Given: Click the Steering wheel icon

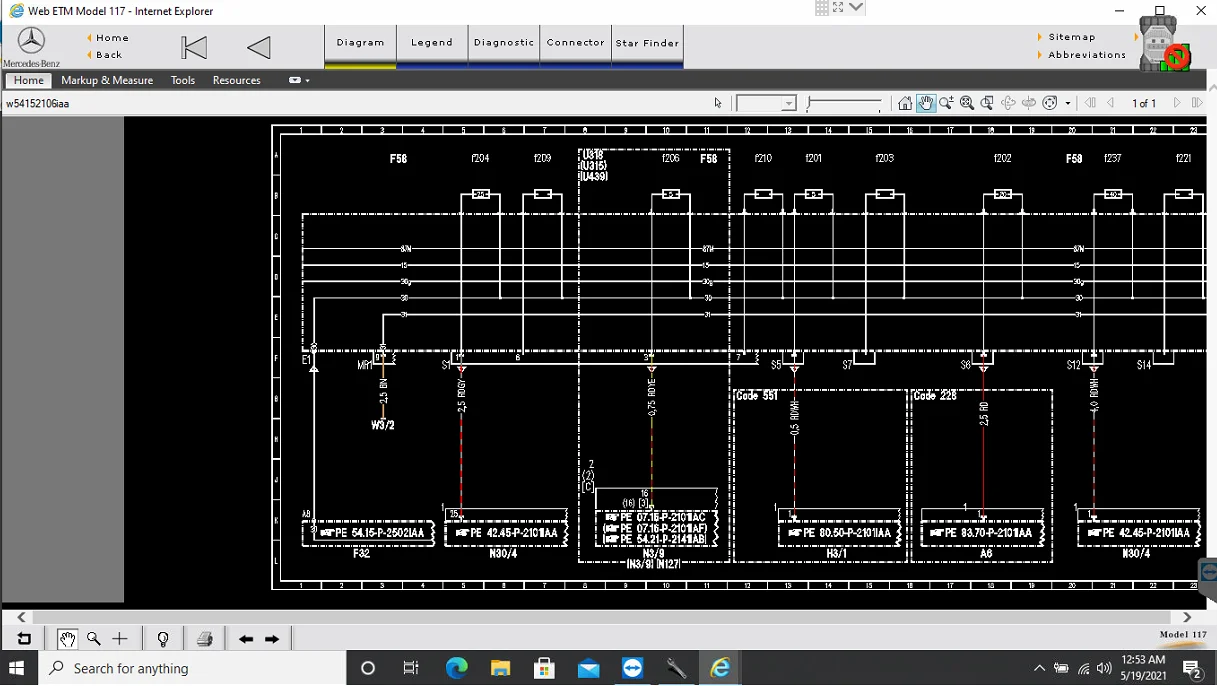Looking at the screenshot, I should [x=1050, y=103].
